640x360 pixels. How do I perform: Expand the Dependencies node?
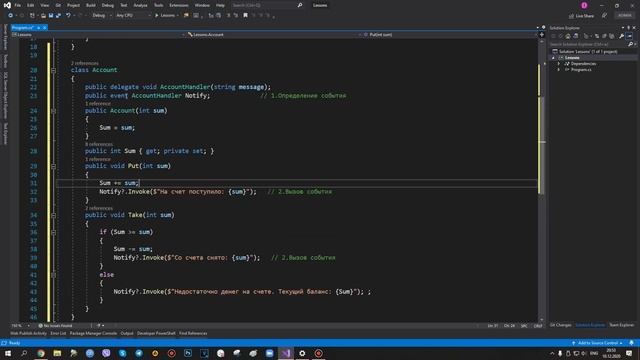click(559, 64)
